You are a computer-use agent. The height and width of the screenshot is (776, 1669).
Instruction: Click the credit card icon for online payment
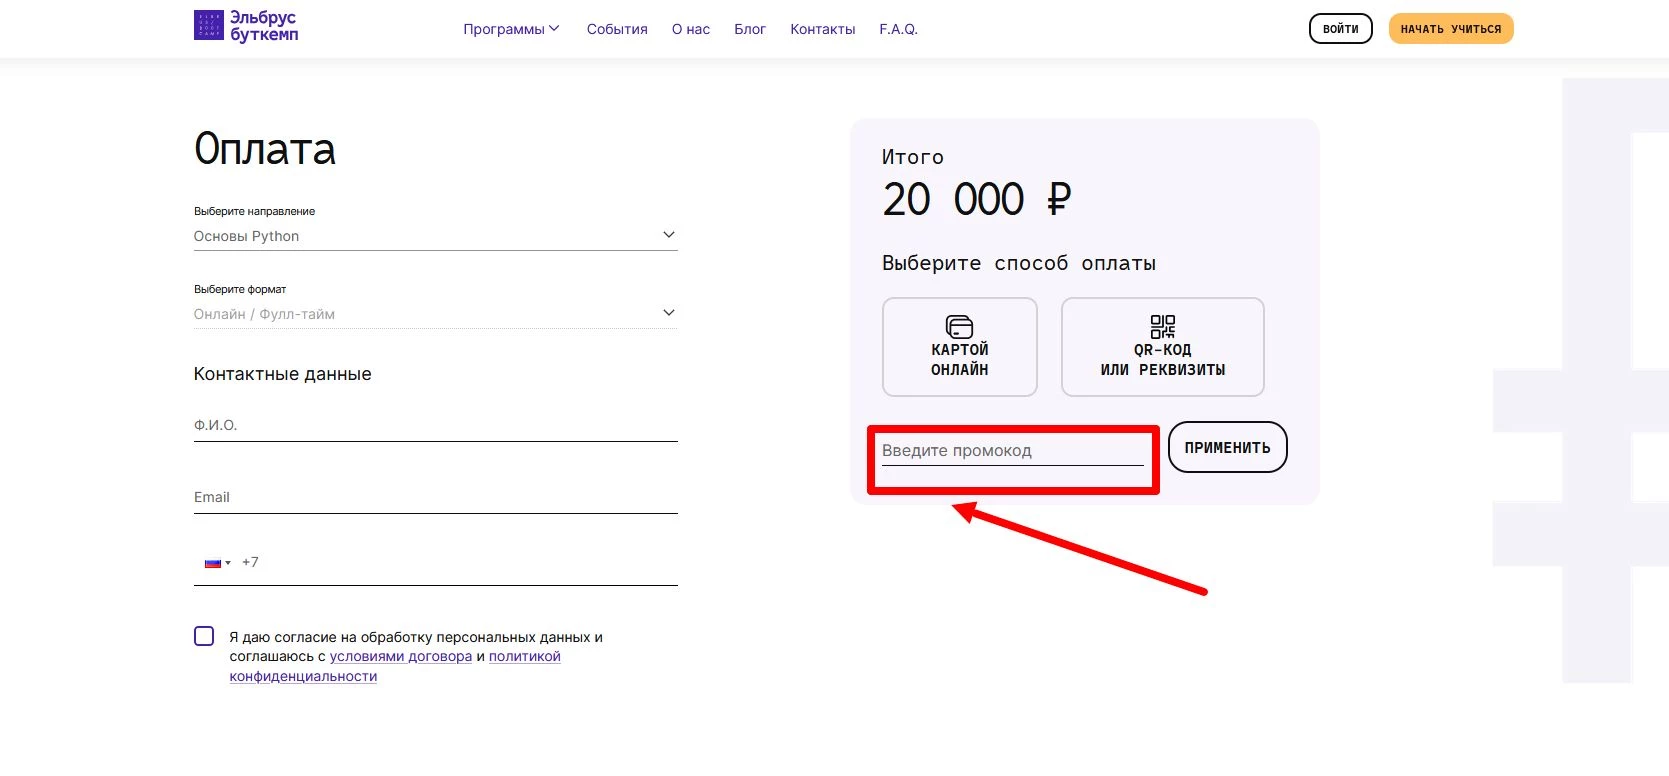(x=959, y=327)
